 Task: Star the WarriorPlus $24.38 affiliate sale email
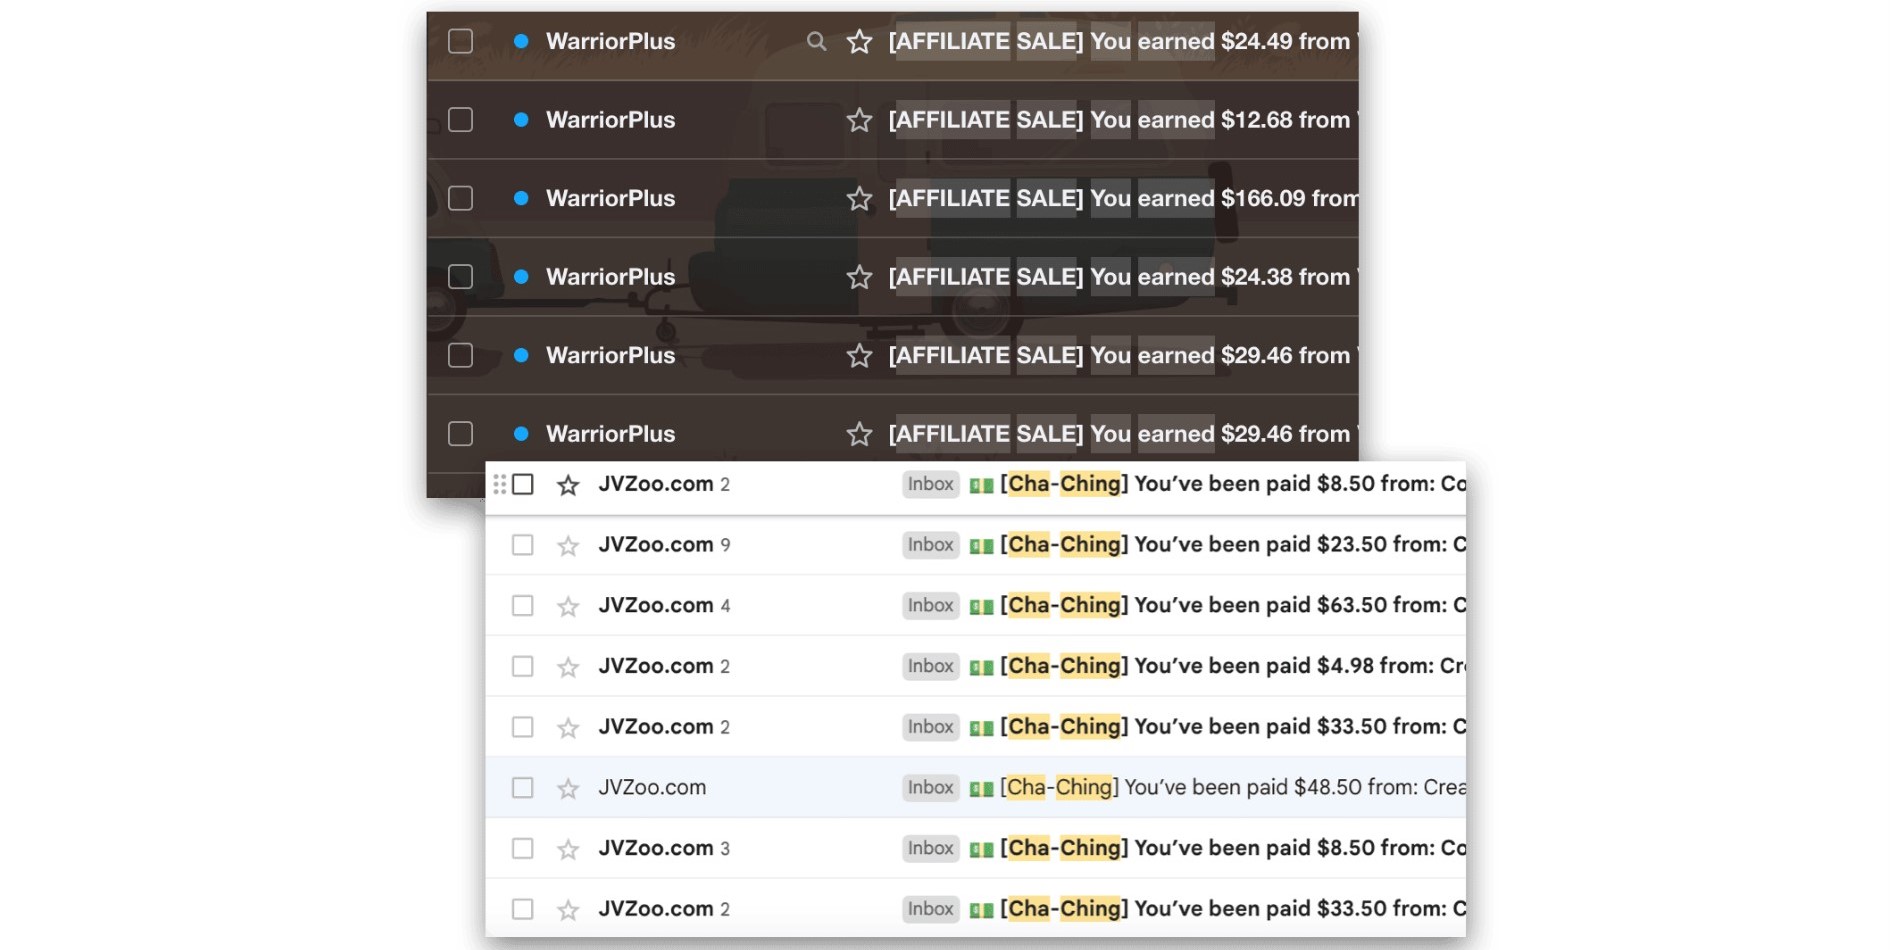[859, 277]
